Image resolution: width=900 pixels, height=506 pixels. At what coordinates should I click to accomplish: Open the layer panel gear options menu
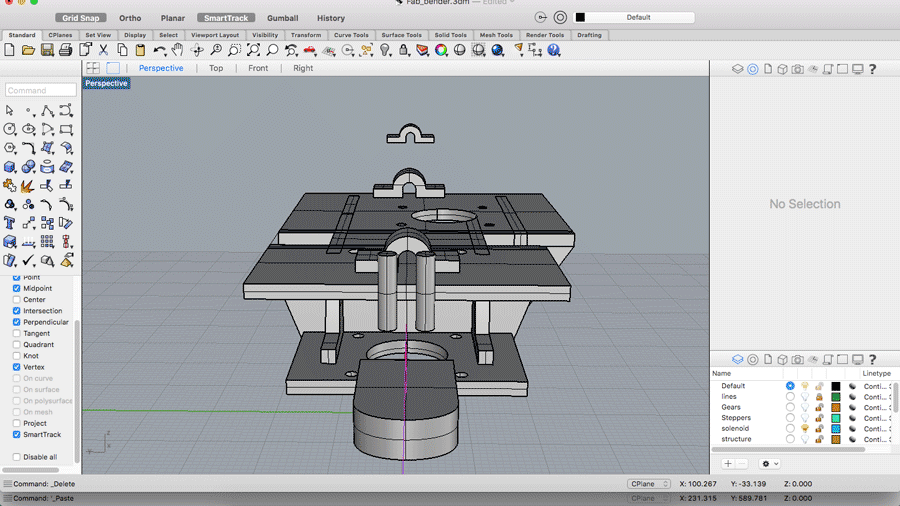click(770, 464)
